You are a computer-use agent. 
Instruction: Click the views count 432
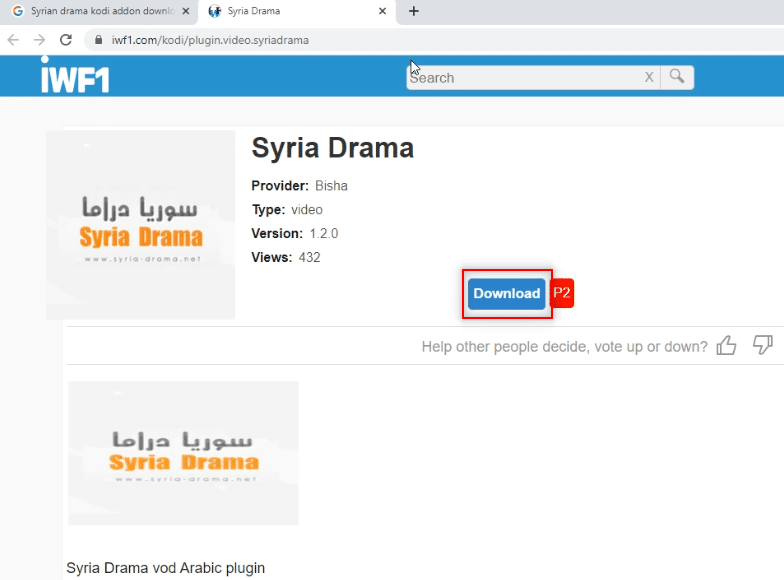coord(310,258)
